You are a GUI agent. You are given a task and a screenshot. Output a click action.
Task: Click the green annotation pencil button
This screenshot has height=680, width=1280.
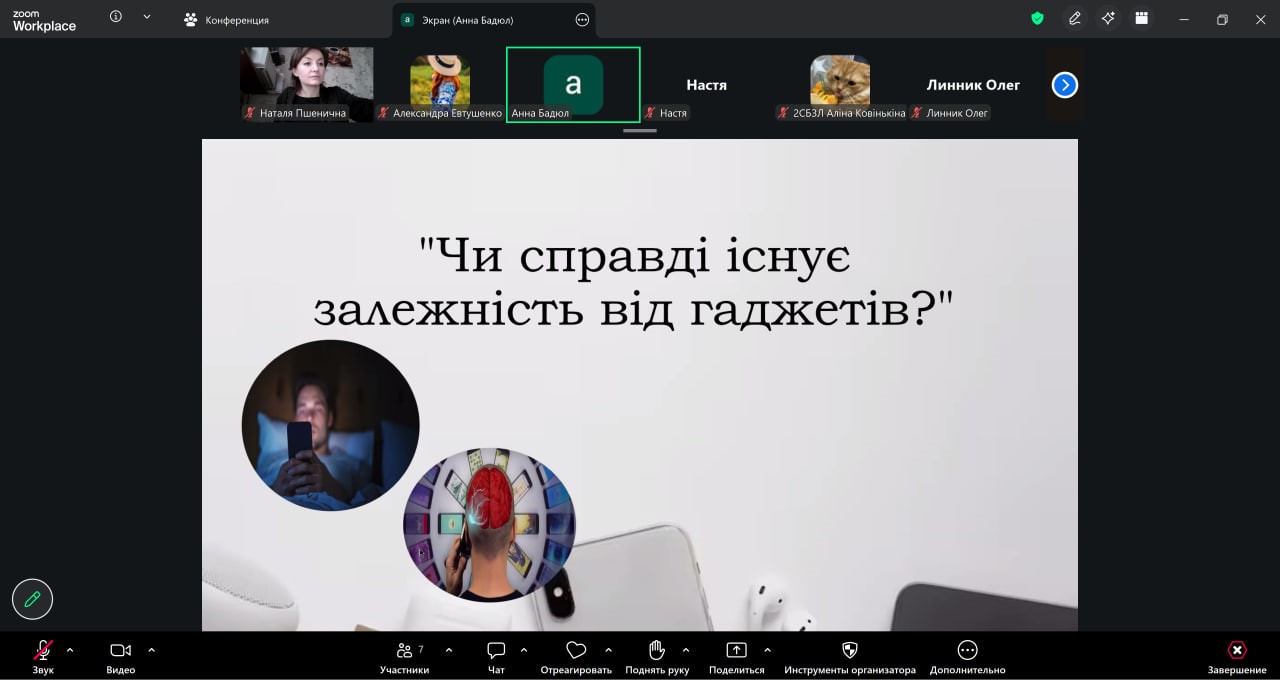tap(32, 599)
